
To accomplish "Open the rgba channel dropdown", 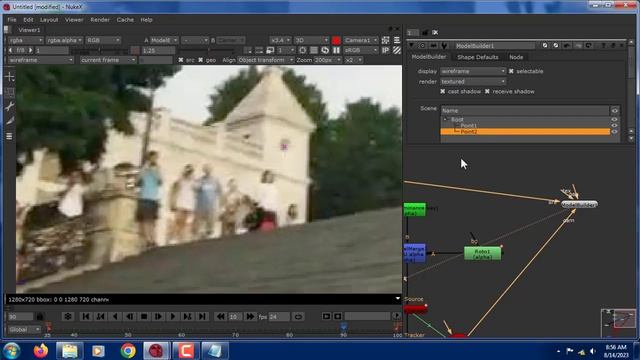I will [25, 40].
